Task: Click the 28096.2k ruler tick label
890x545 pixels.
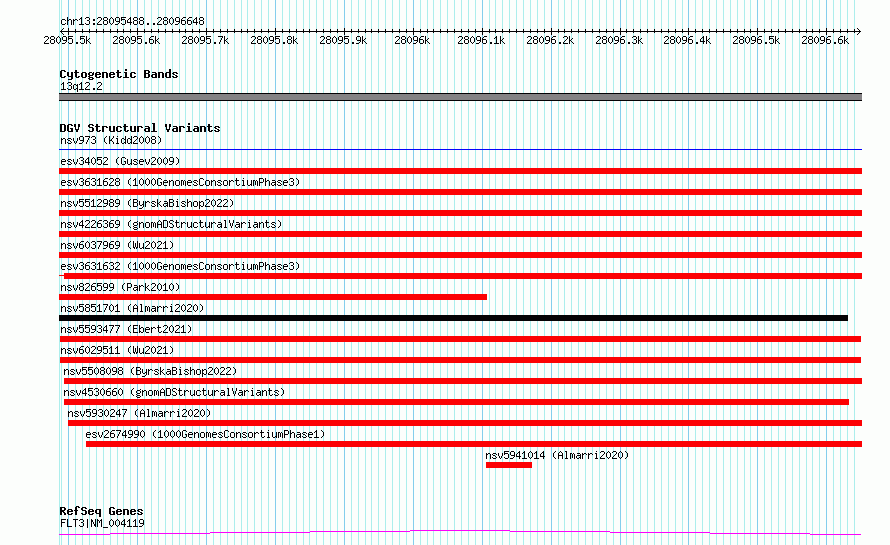Action: [x=550, y=40]
